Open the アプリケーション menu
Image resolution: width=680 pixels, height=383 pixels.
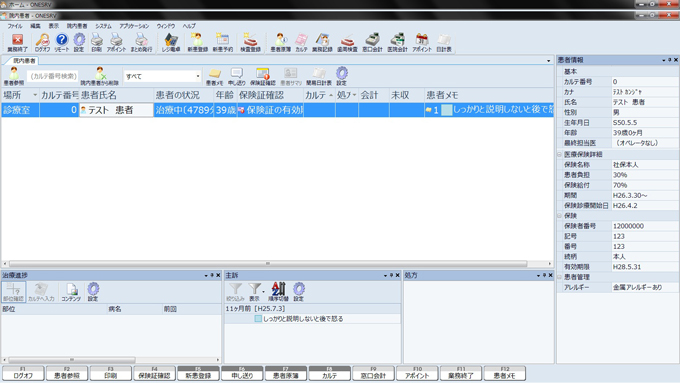134,26
